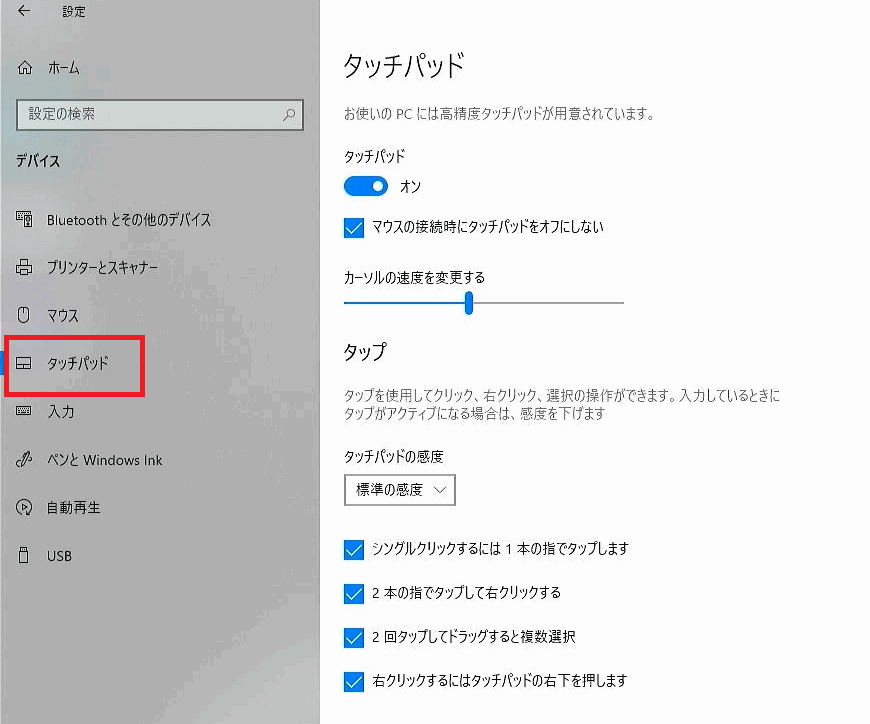Click the タッチパッドの感度 label
The height and width of the screenshot is (724, 870).
pos(394,457)
